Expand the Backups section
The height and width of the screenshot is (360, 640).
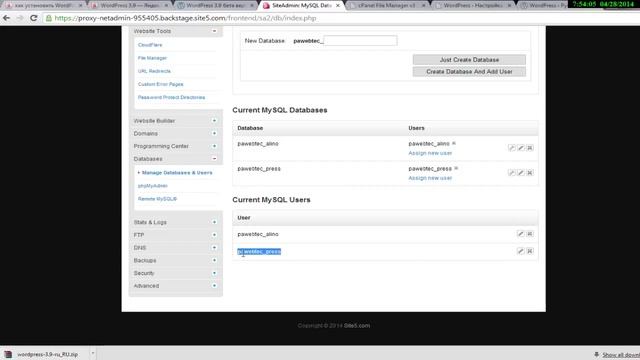coord(214,260)
